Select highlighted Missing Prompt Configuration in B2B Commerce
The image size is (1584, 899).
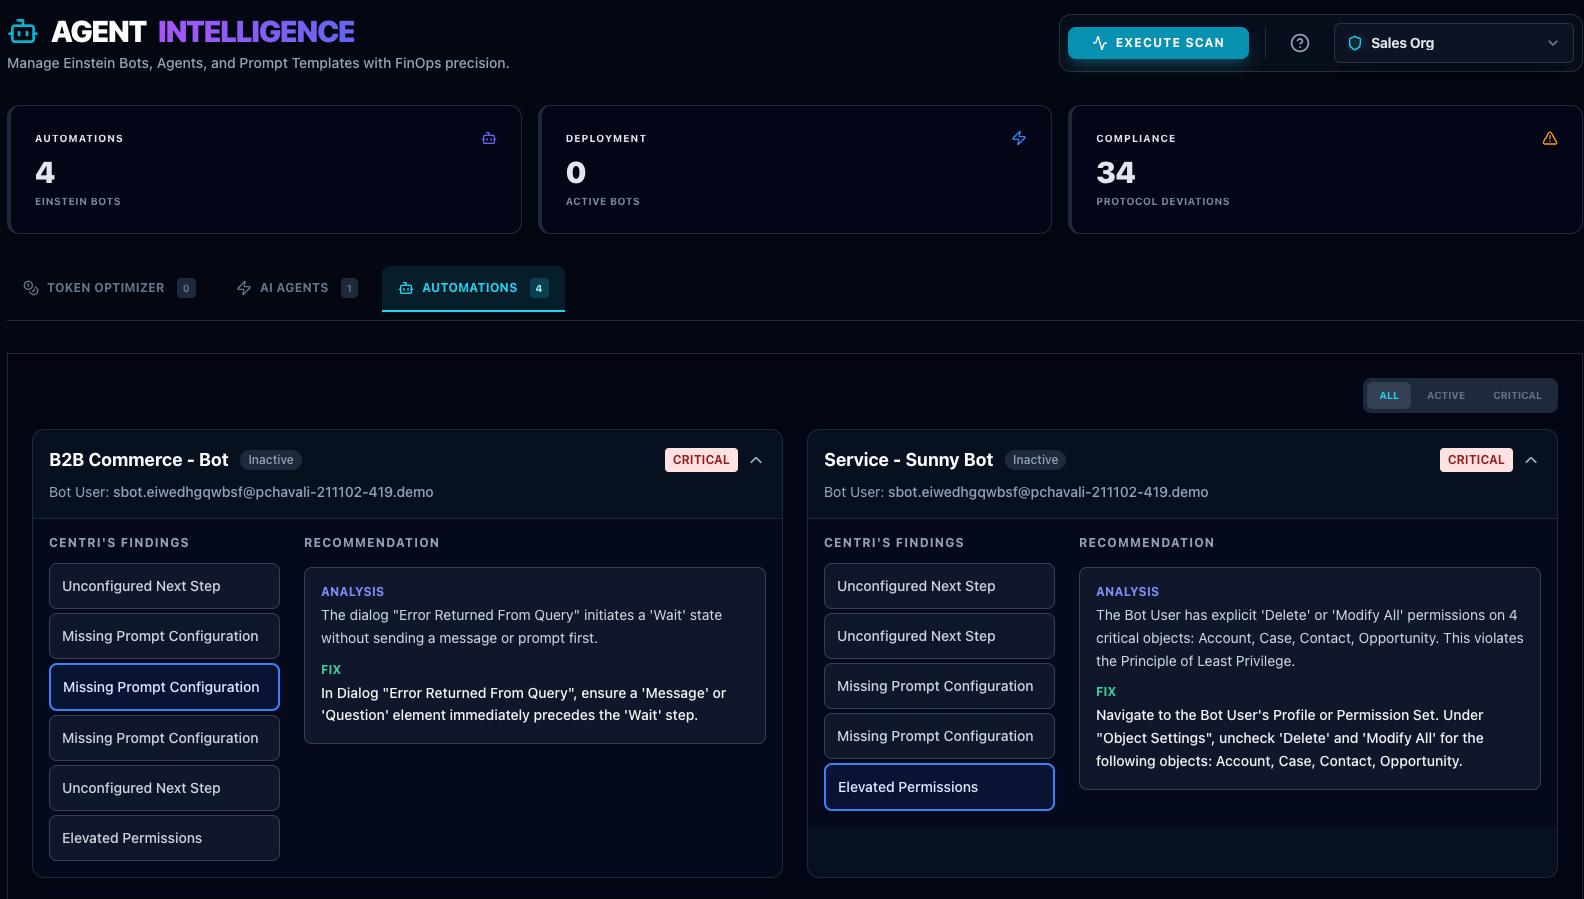(164, 687)
